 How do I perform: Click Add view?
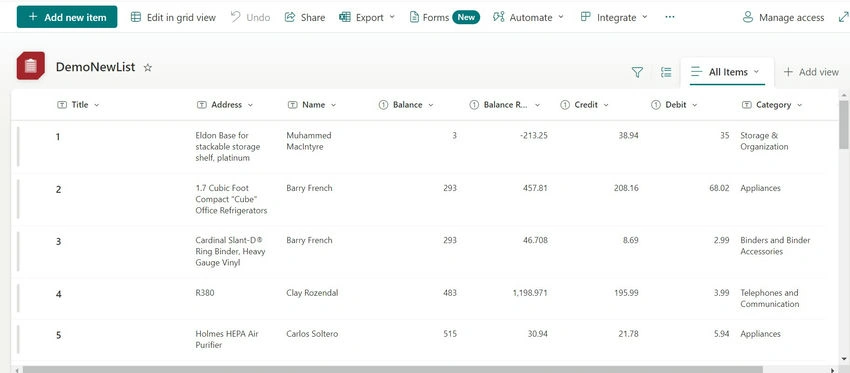(811, 72)
